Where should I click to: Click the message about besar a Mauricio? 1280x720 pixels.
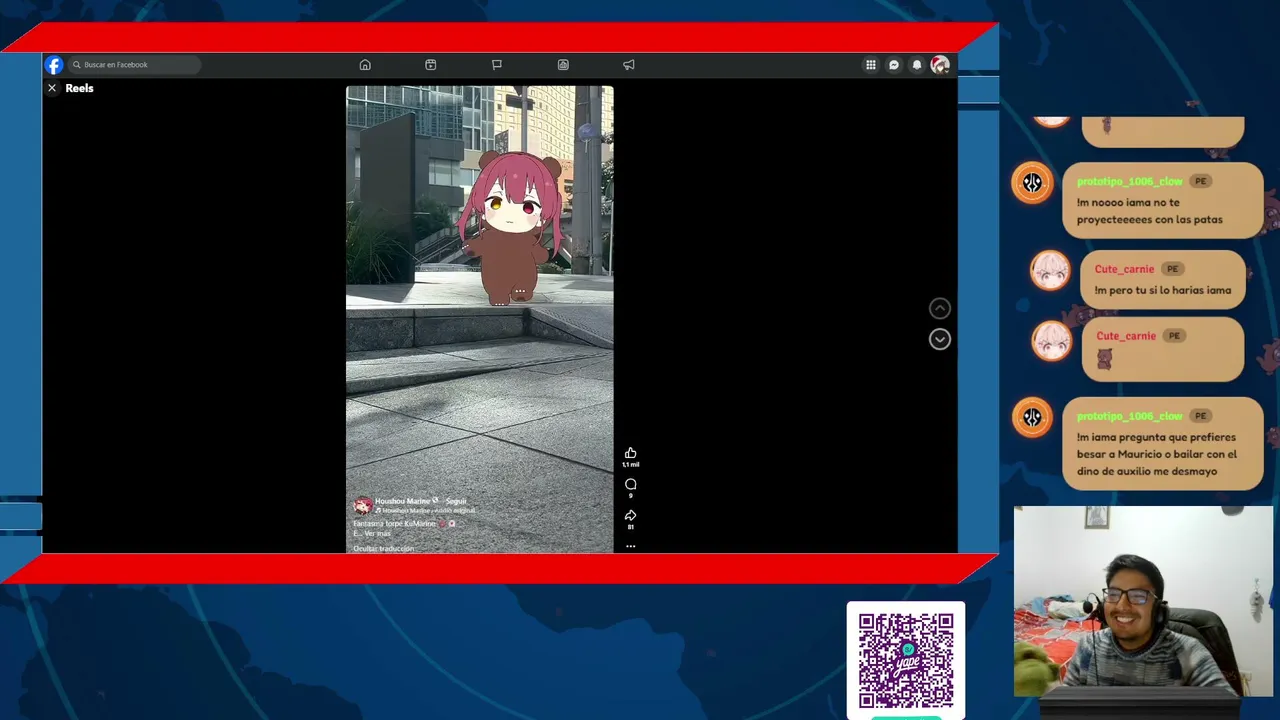(1157, 454)
